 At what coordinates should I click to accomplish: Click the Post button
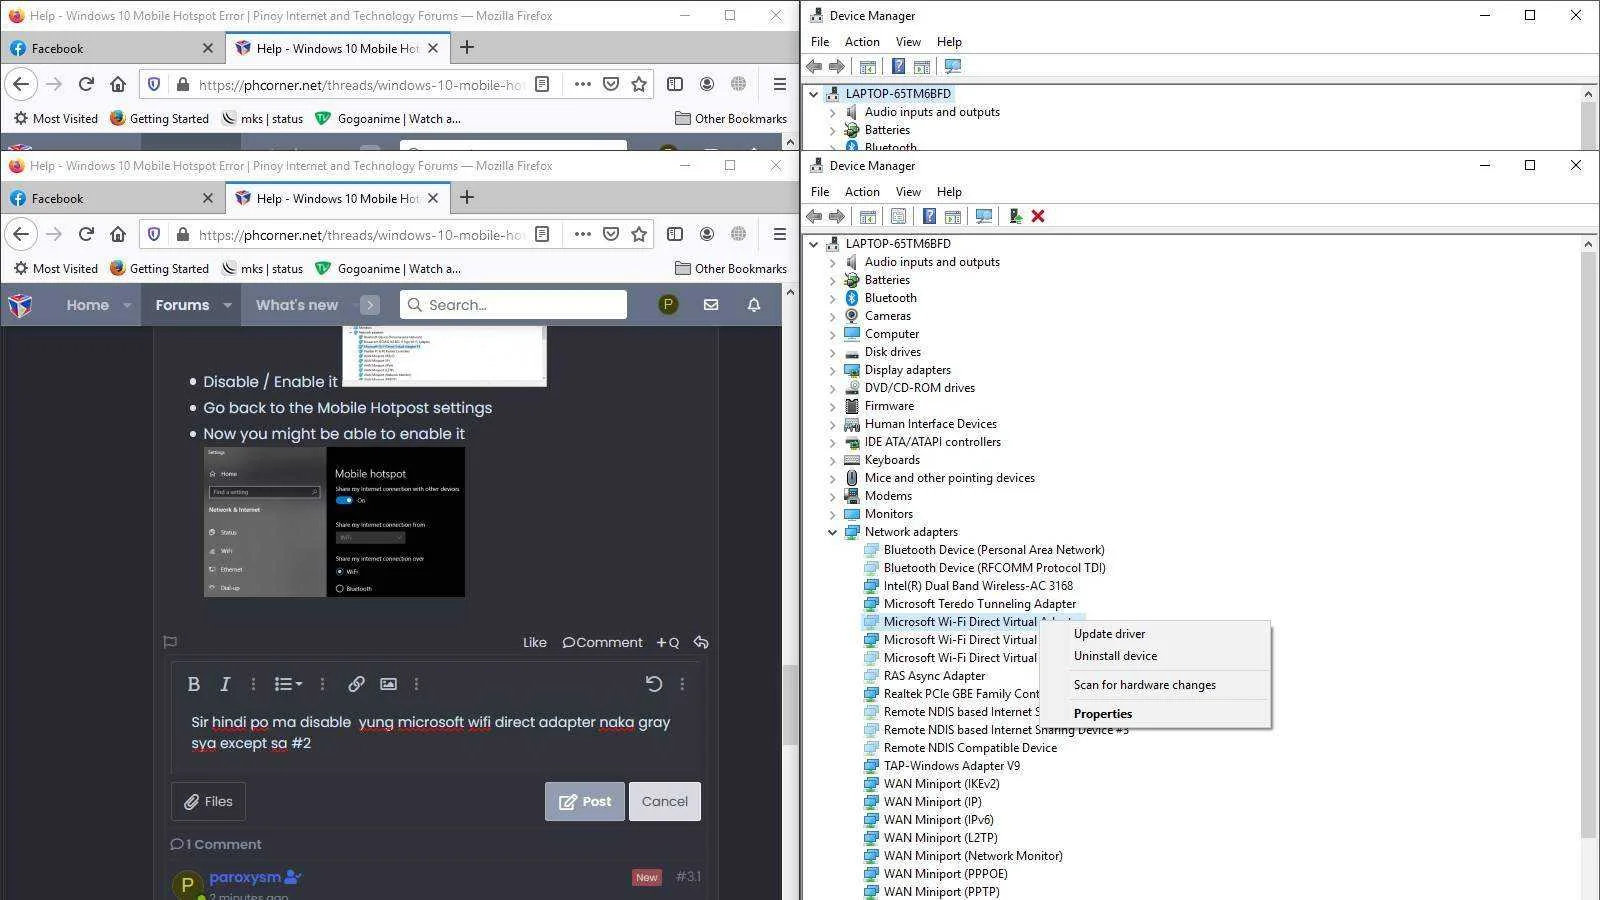[585, 801]
